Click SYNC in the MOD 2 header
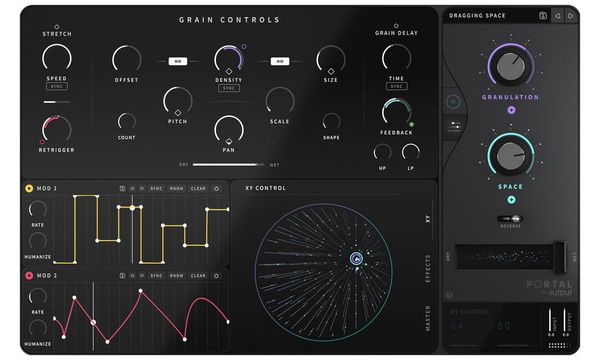The image size is (600, 360). 156,276
